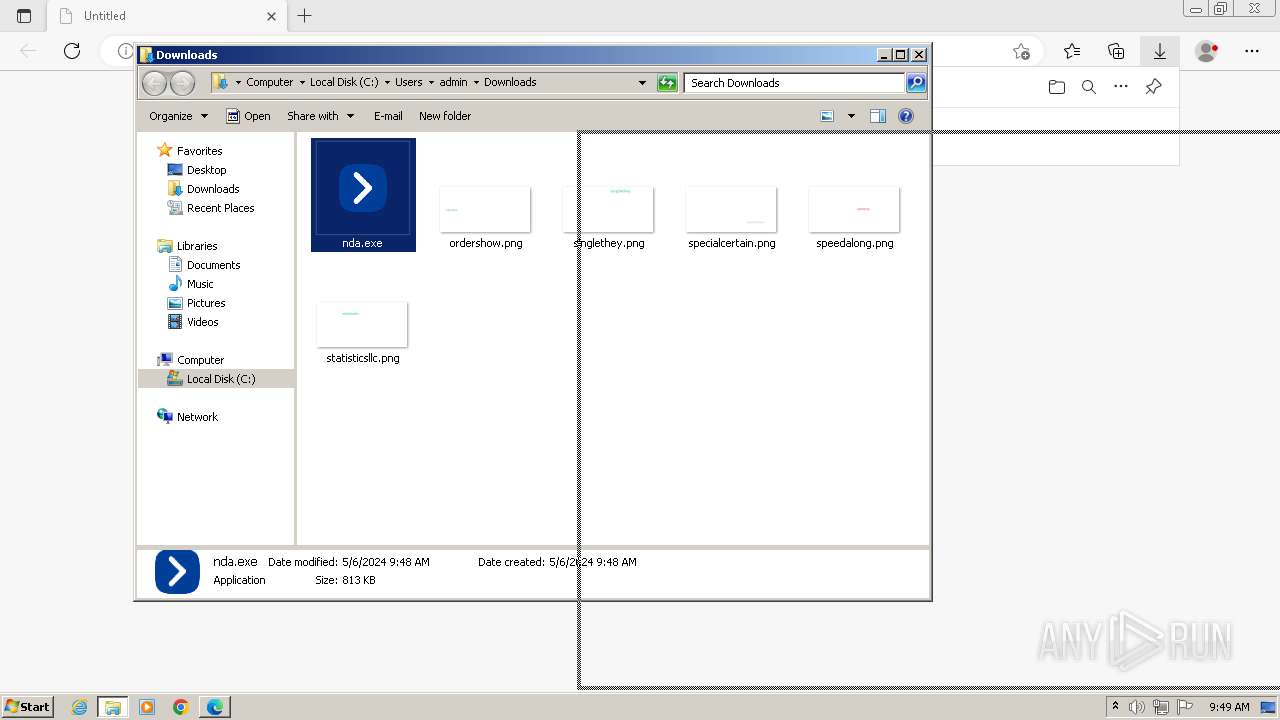Open Edge Downloads icon
The image size is (1280, 720).
tap(1160, 51)
